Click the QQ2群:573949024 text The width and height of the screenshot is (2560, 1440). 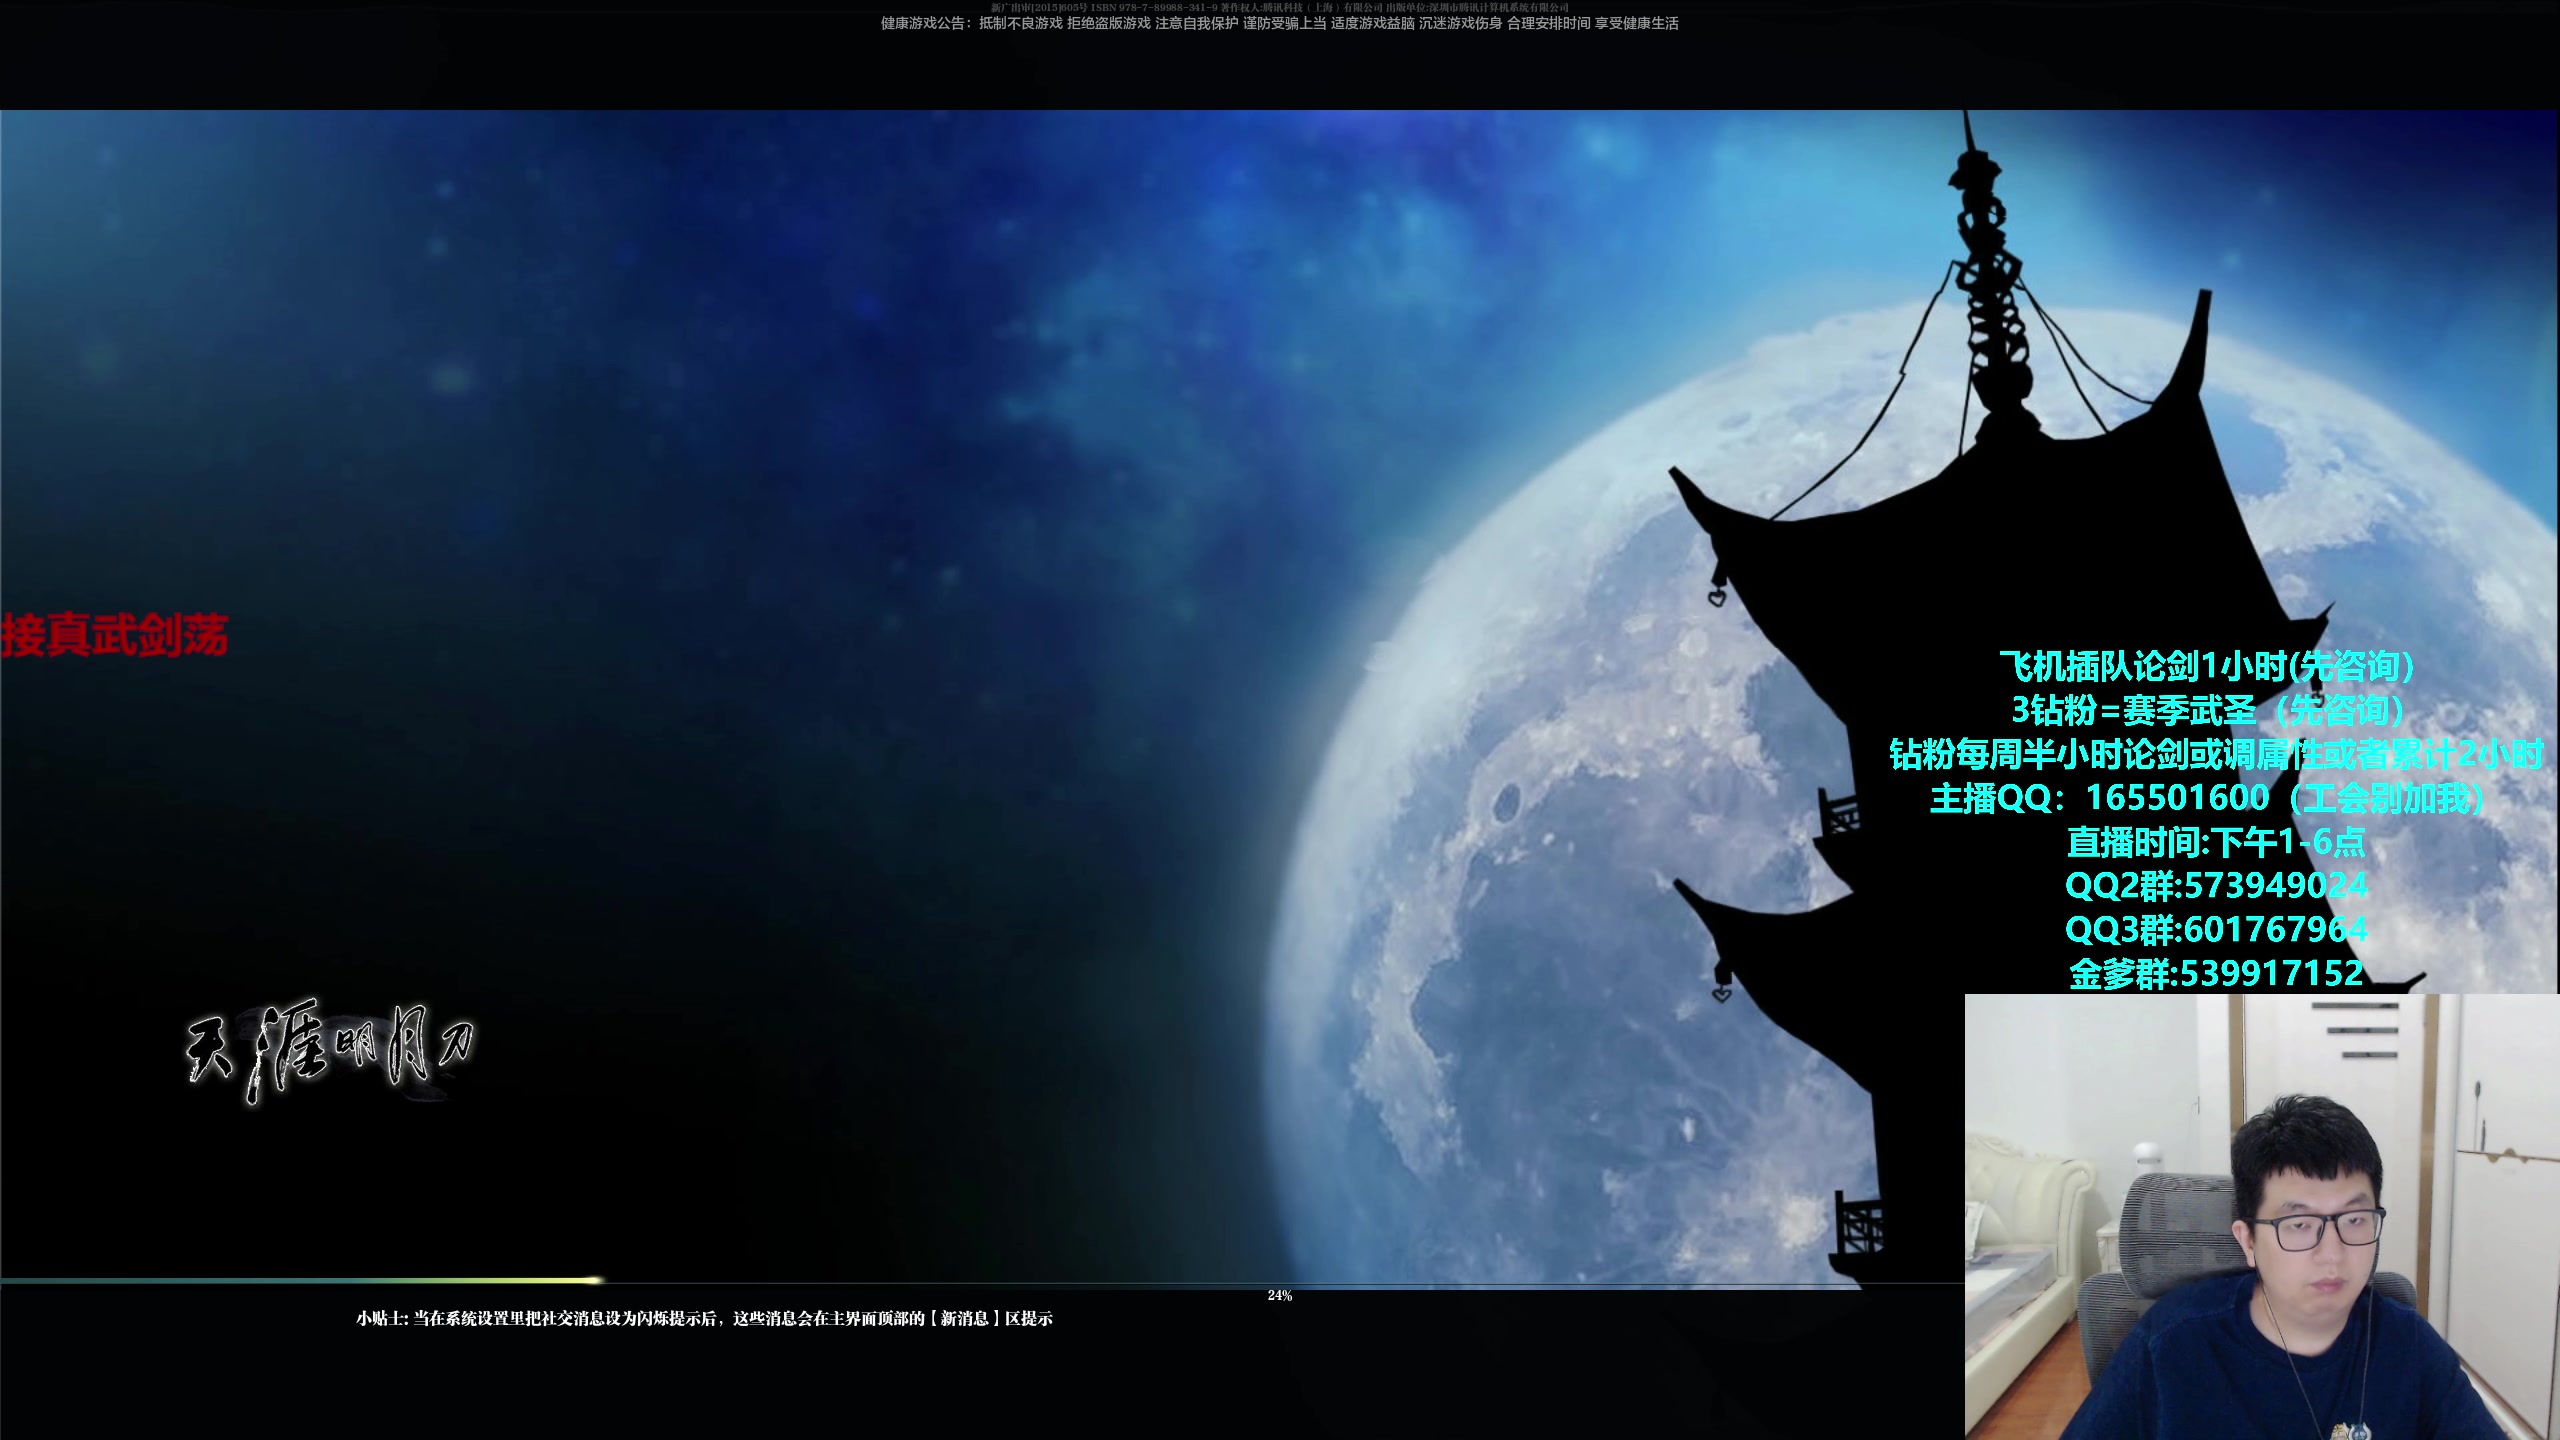pos(2215,886)
